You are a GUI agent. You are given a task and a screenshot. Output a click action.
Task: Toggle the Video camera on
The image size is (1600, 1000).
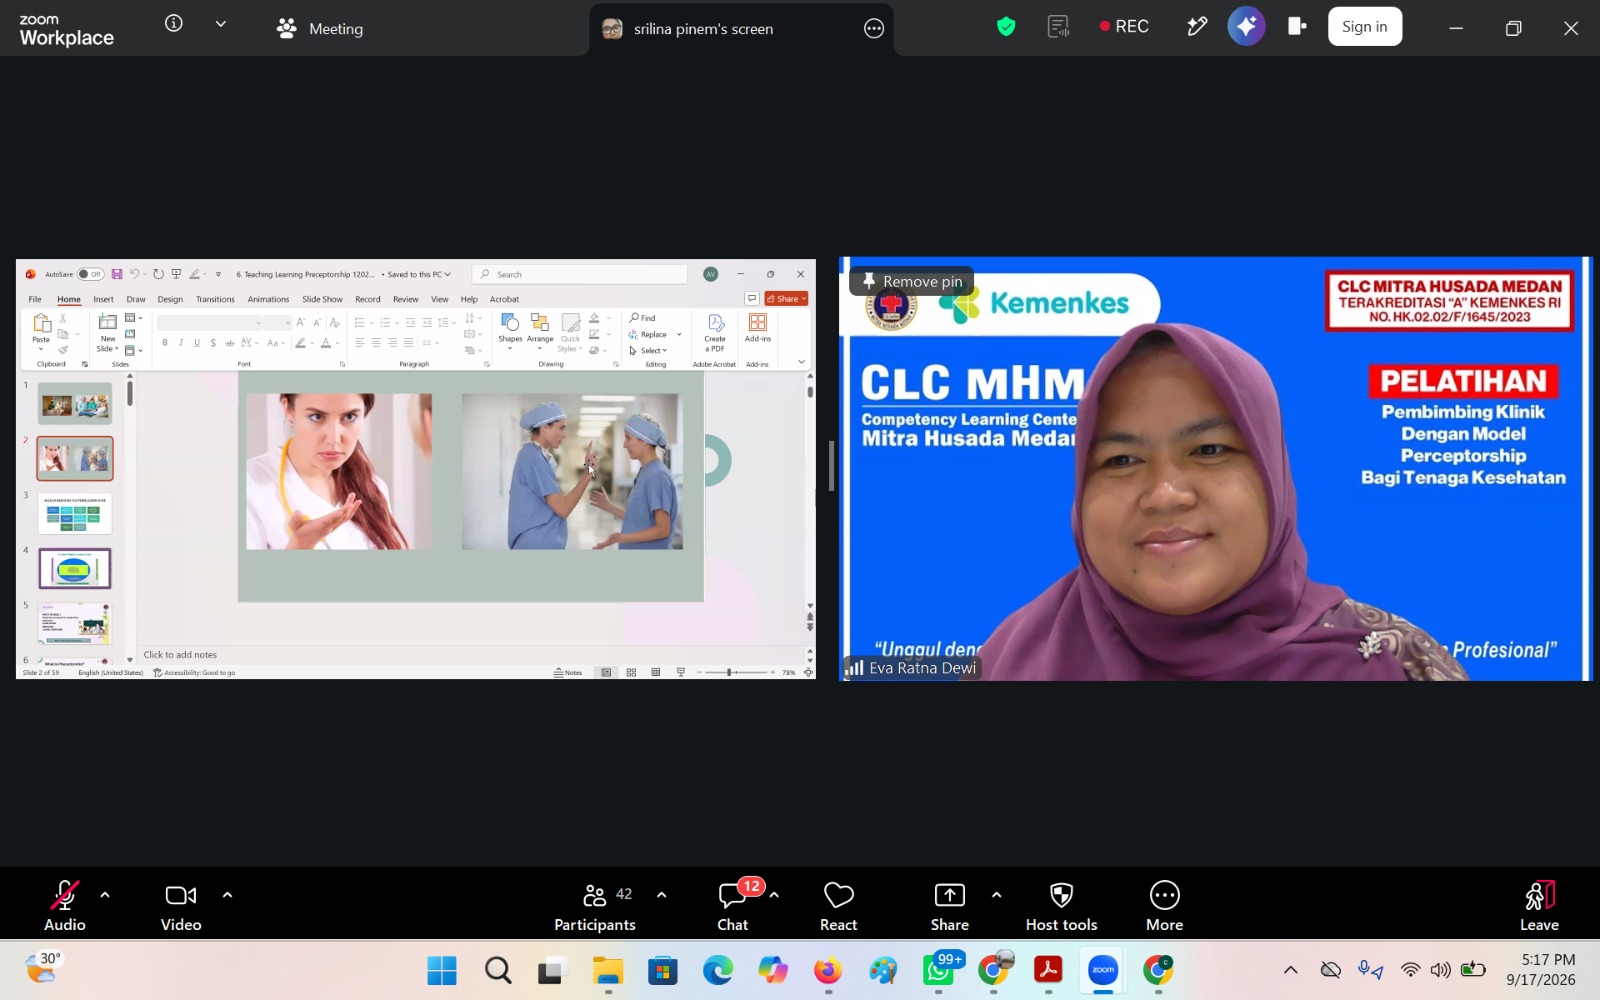click(x=181, y=906)
